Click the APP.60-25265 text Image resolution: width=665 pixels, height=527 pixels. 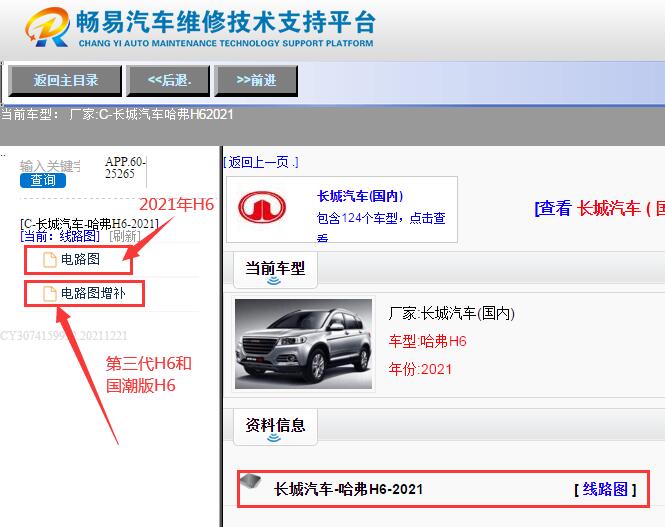[x=125, y=167]
